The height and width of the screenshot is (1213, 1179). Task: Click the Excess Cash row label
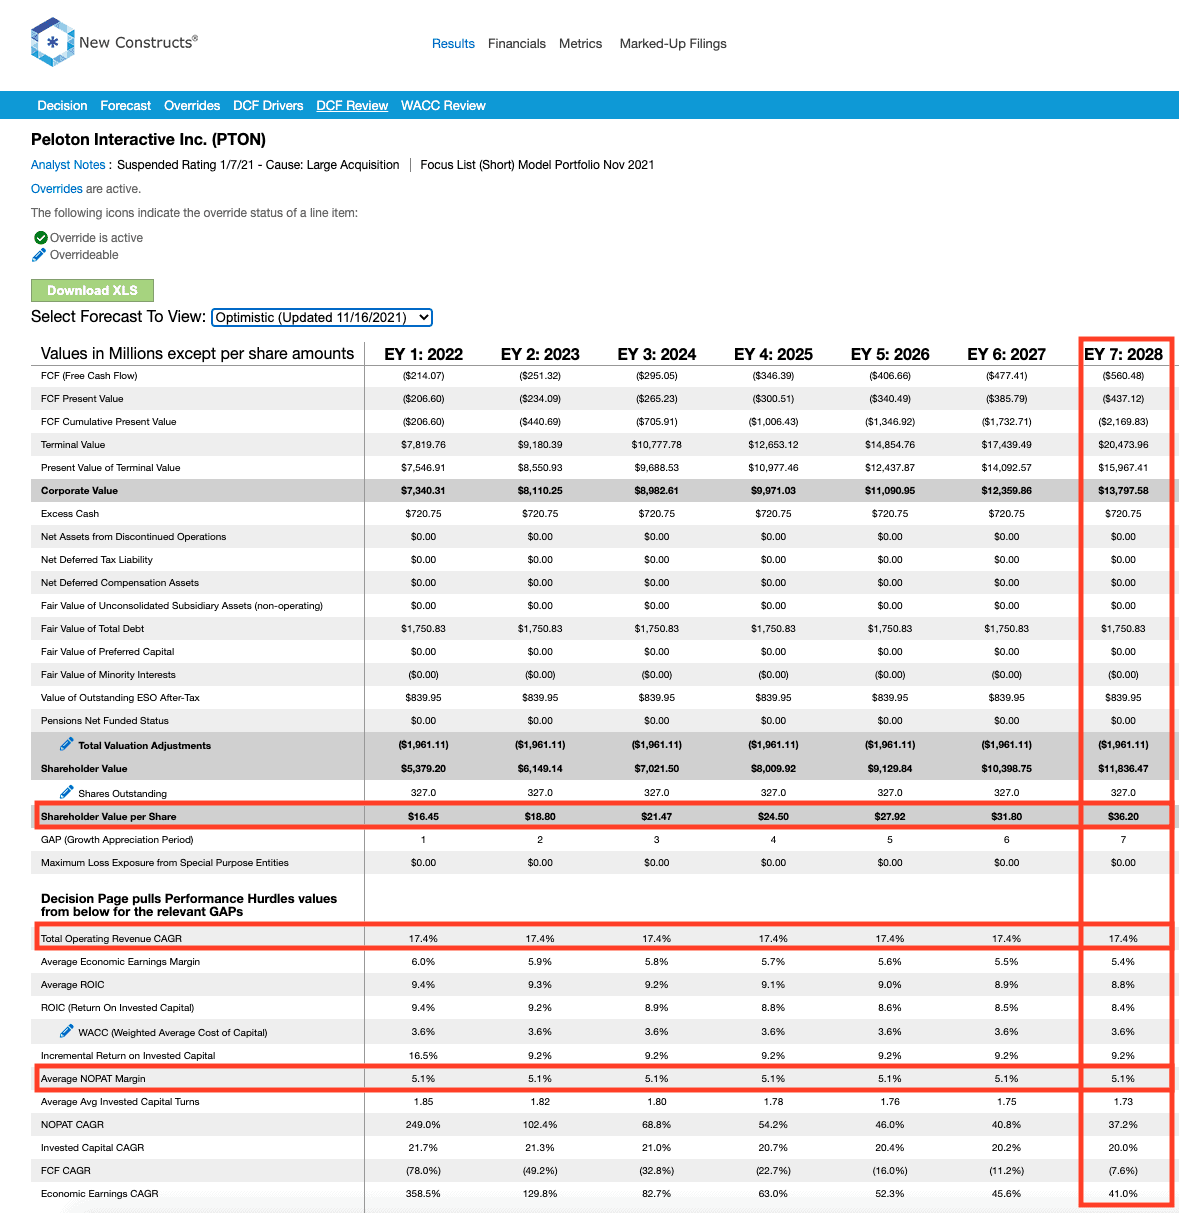coord(70,514)
